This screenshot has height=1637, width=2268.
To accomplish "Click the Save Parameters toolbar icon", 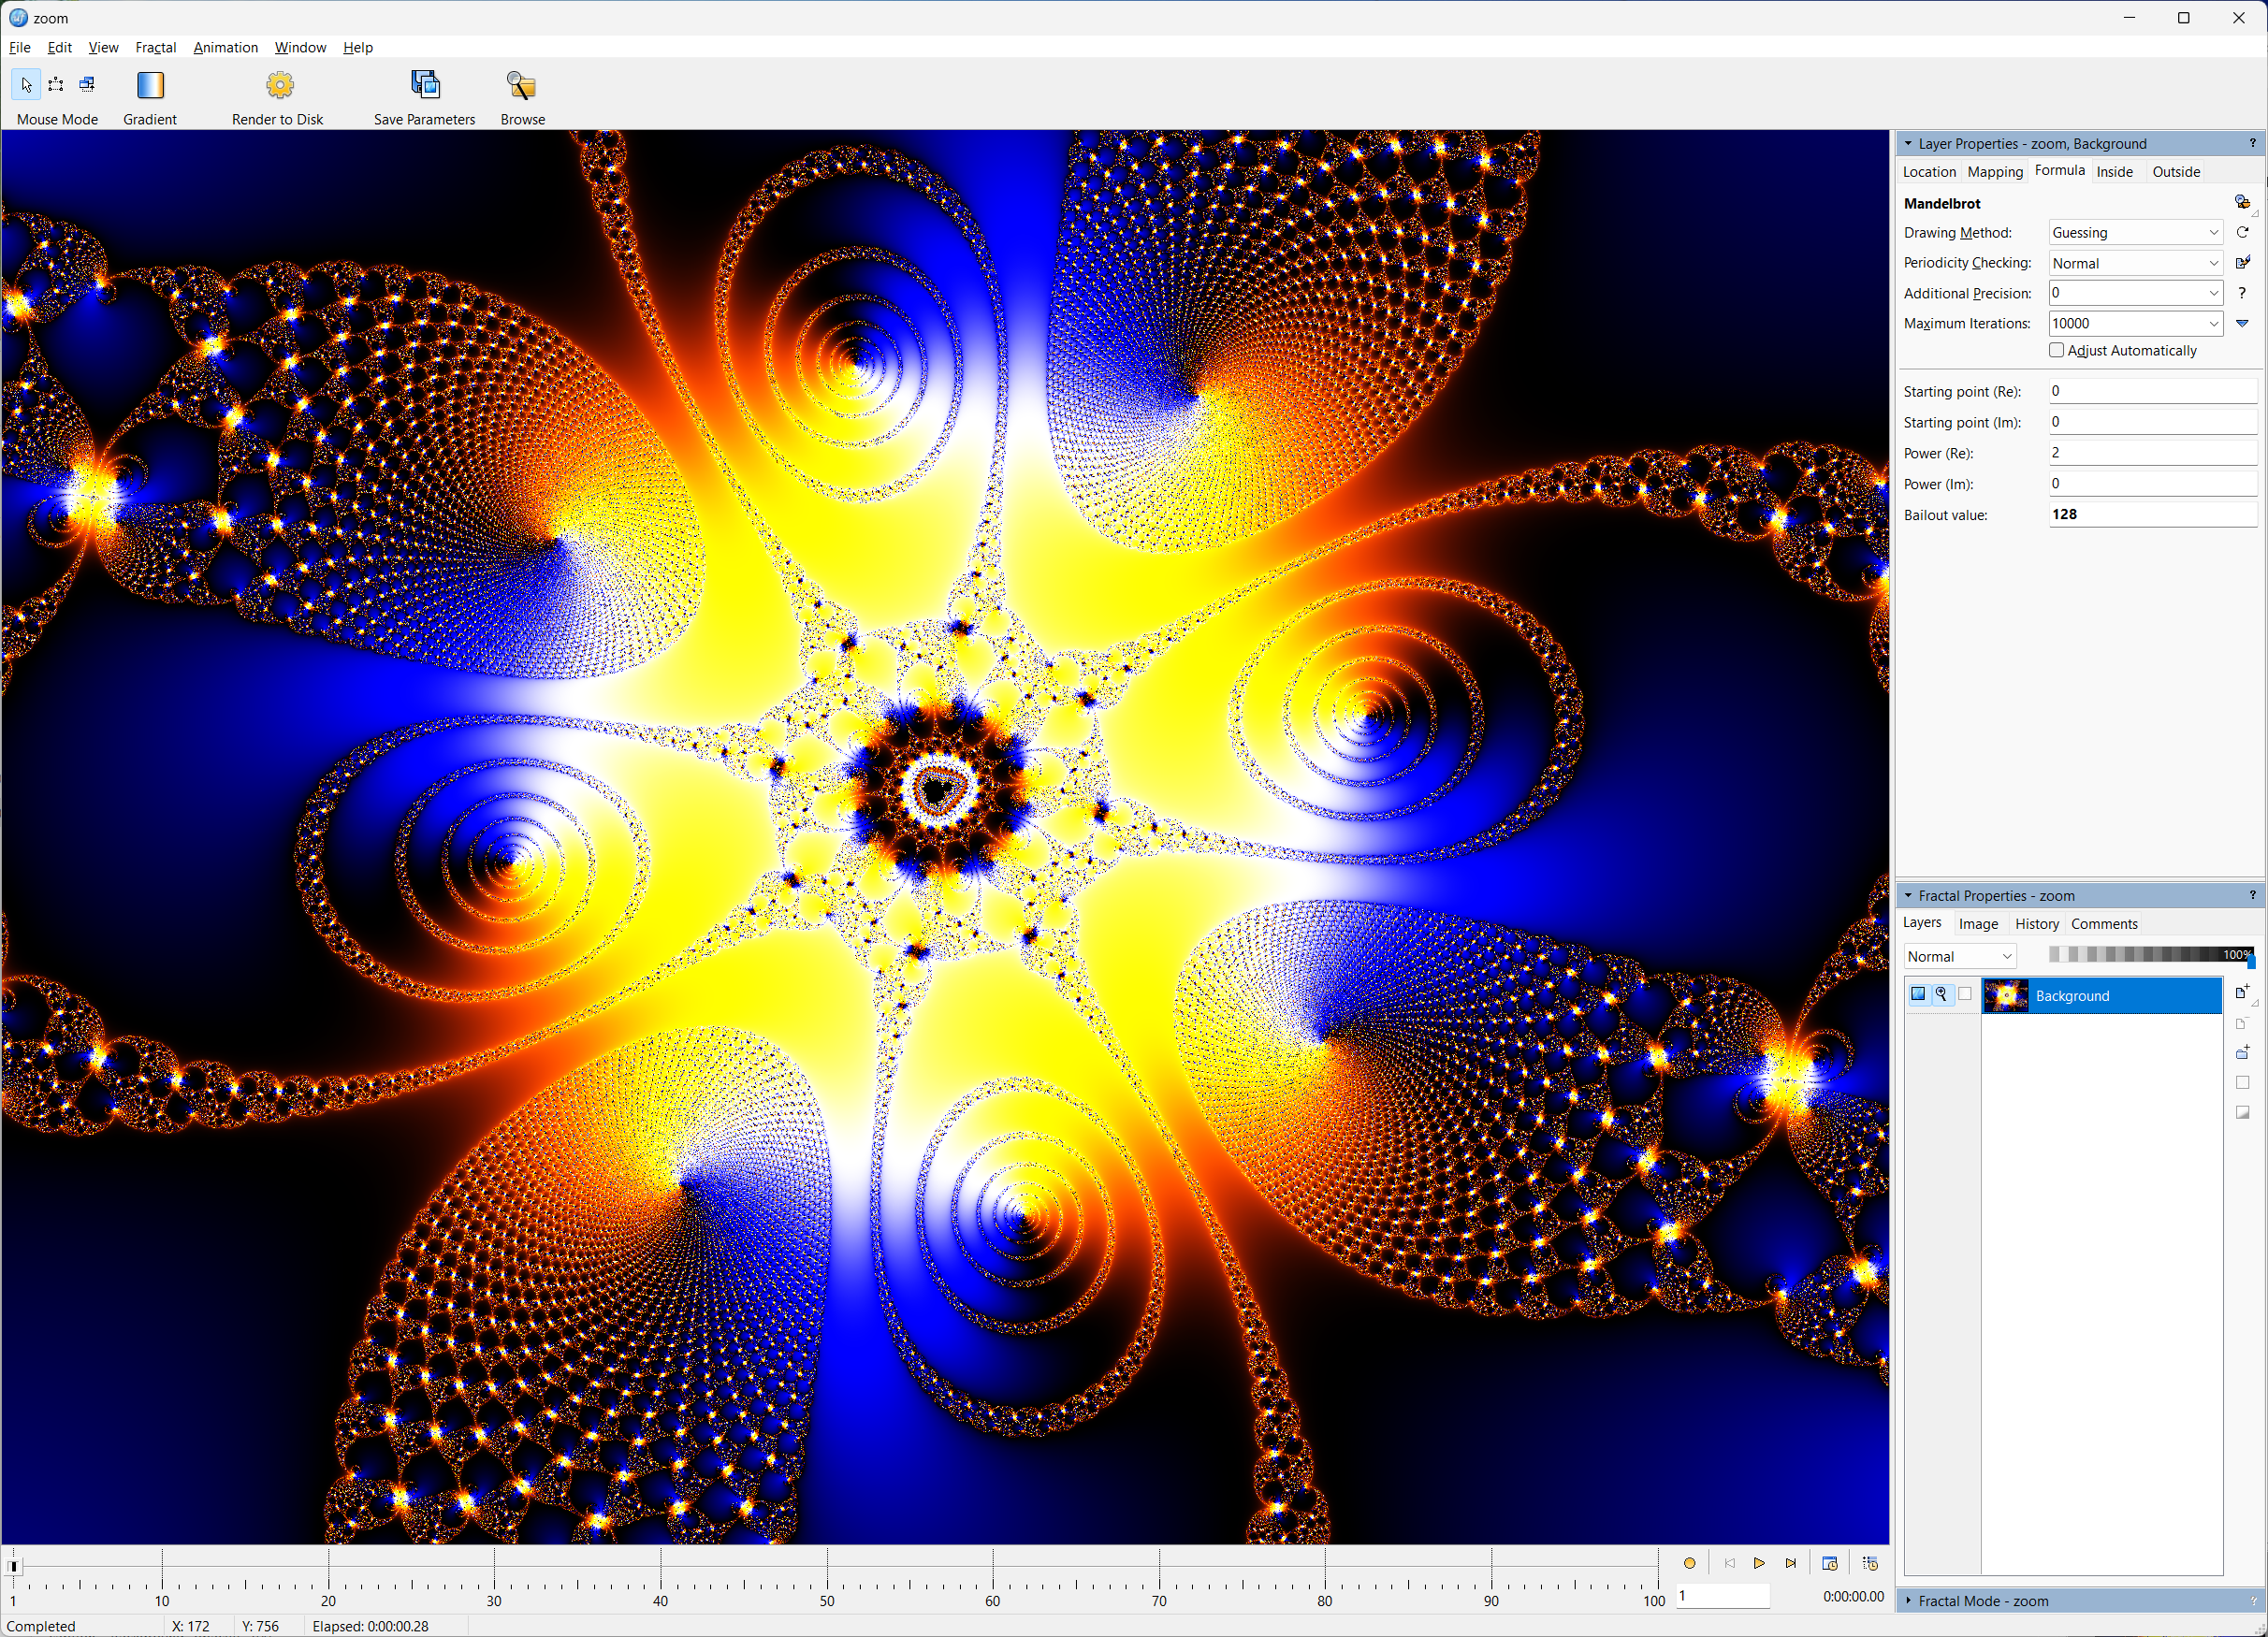I will (x=425, y=86).
